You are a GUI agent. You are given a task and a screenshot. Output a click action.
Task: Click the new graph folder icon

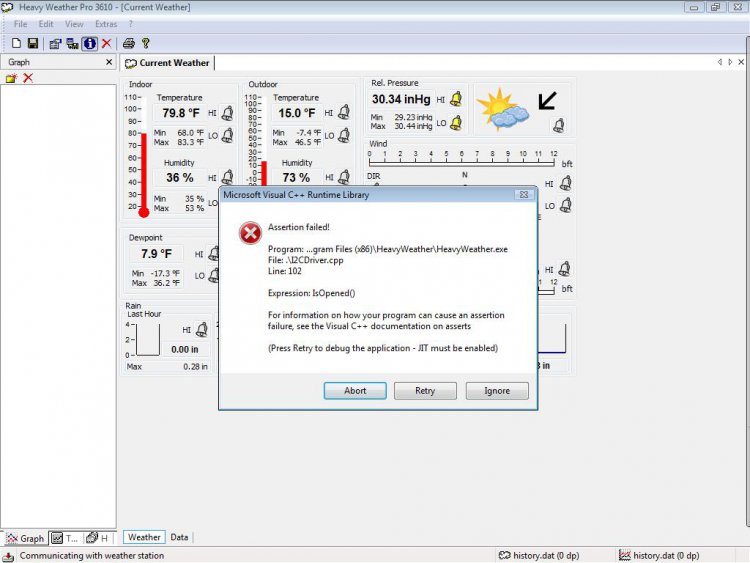[11, 78]
